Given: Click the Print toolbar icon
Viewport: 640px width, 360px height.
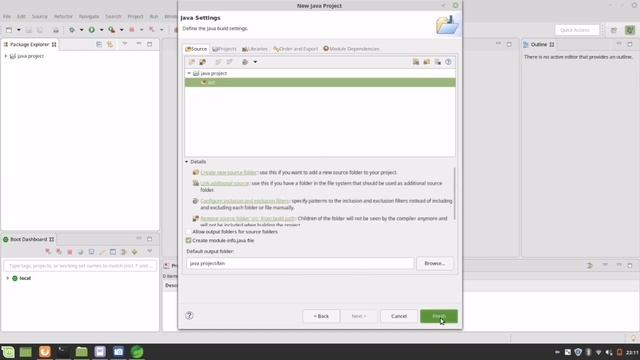Looking at the screenshot, I should coord(56,30).
